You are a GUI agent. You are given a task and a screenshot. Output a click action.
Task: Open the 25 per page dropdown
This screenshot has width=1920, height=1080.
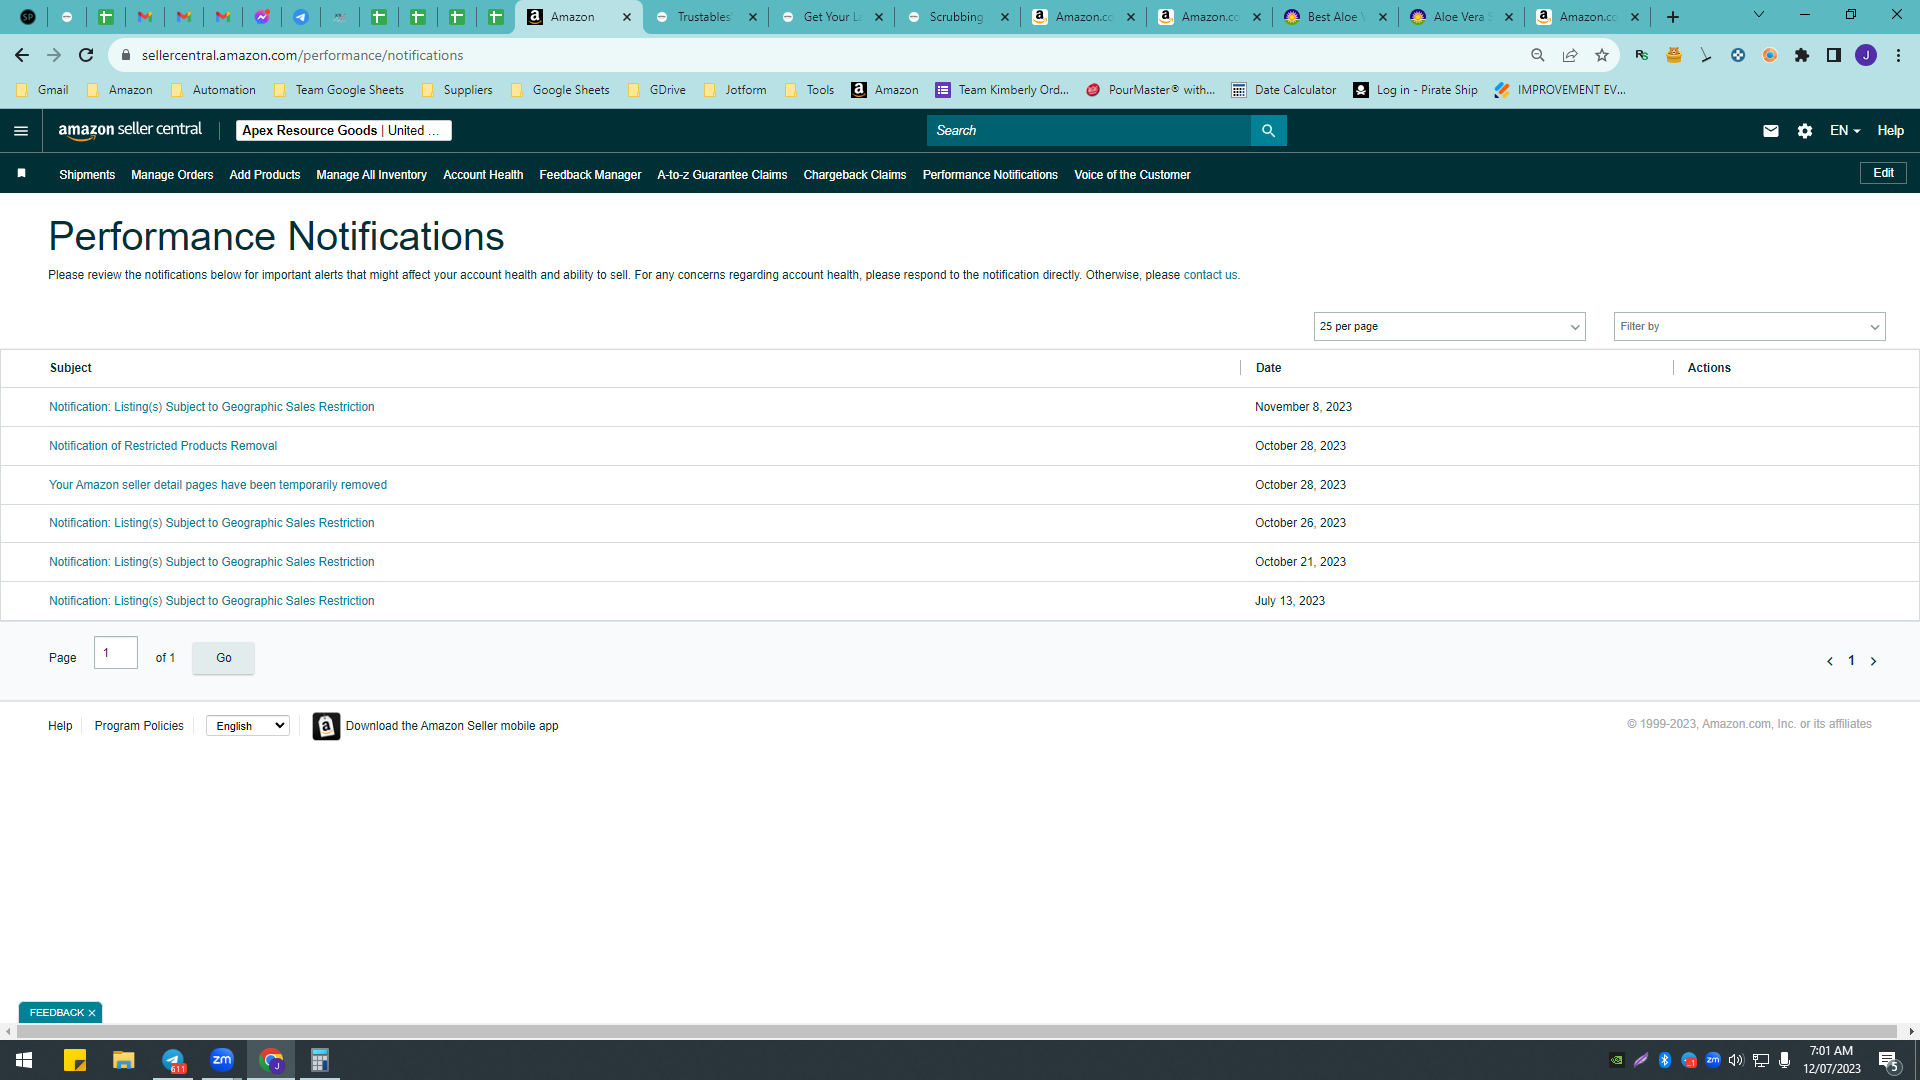point(1449,327)
